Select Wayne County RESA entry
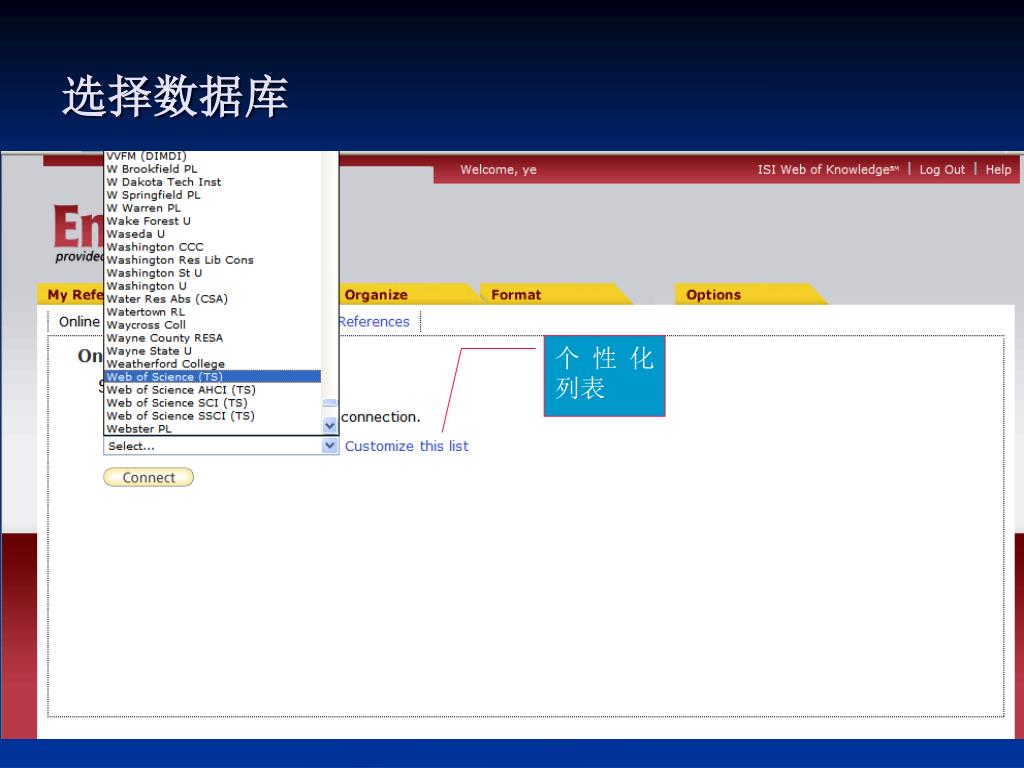The width and height of the screenshot is (1024, 768). (x=213, y=338)
